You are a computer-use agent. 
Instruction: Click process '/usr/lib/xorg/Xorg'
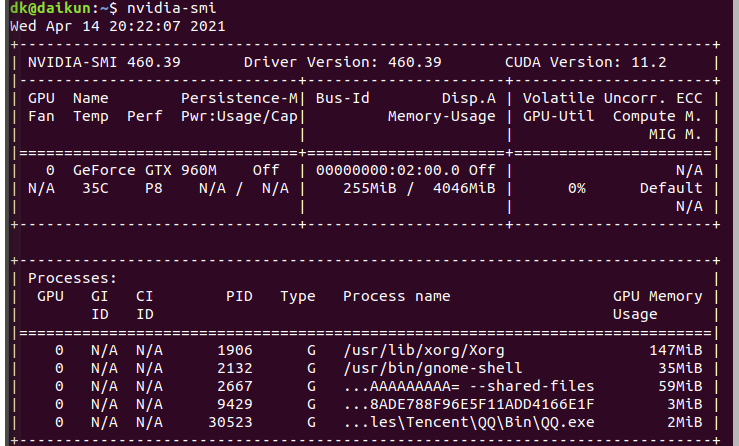coord(424,350)
